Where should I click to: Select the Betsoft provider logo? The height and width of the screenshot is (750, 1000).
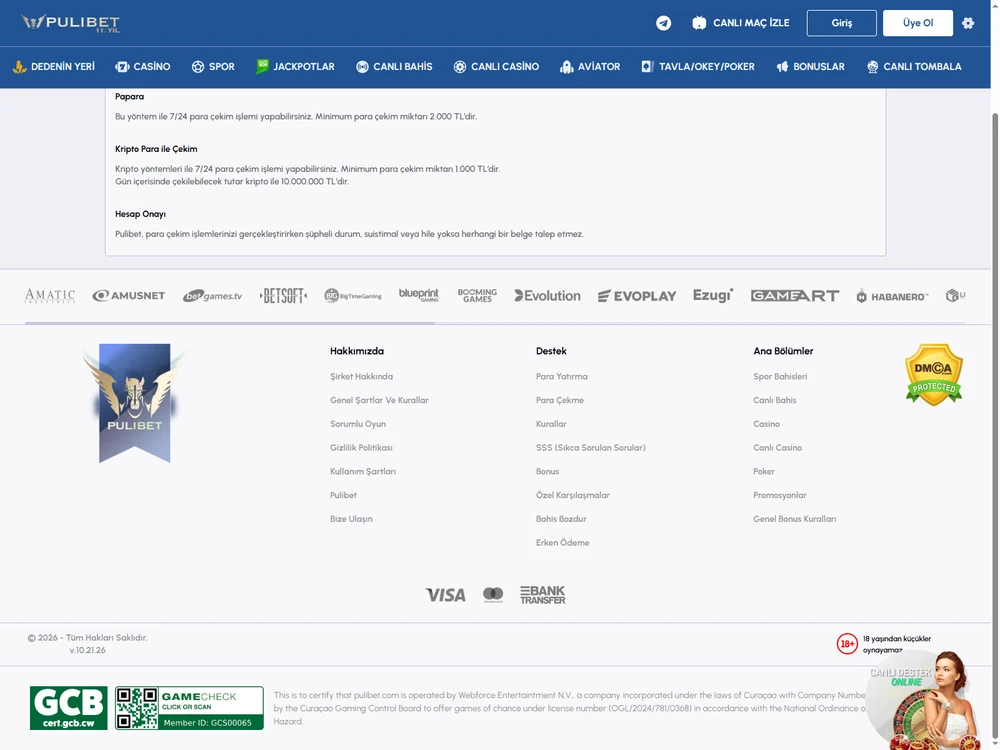(283, 296)
